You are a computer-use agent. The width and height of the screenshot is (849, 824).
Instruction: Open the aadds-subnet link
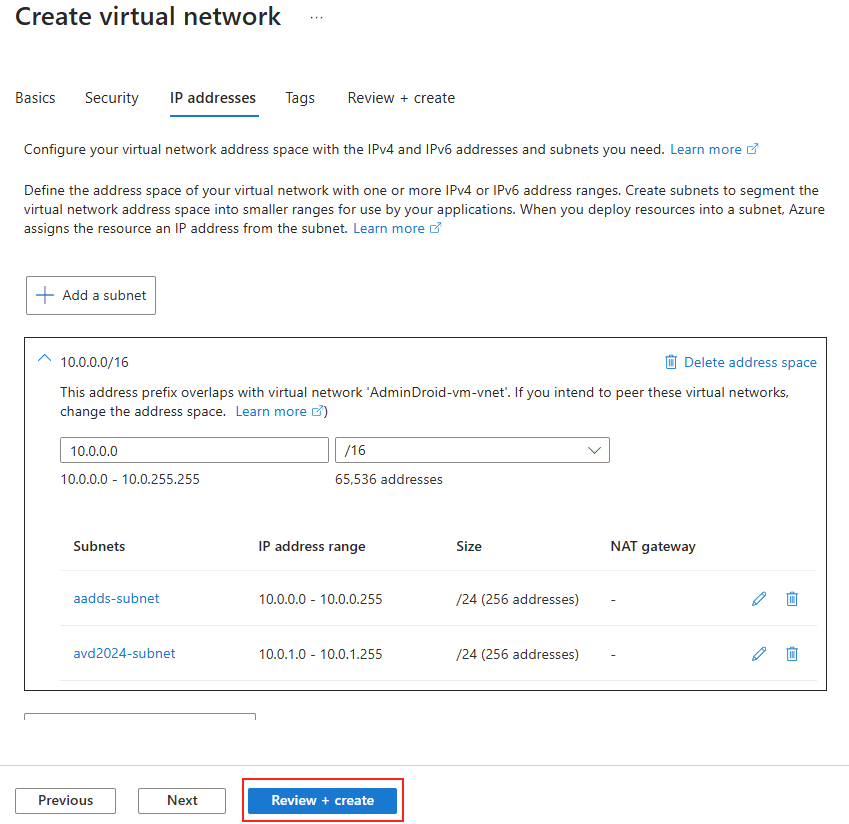pyautogui.click(x=116, y=598)
